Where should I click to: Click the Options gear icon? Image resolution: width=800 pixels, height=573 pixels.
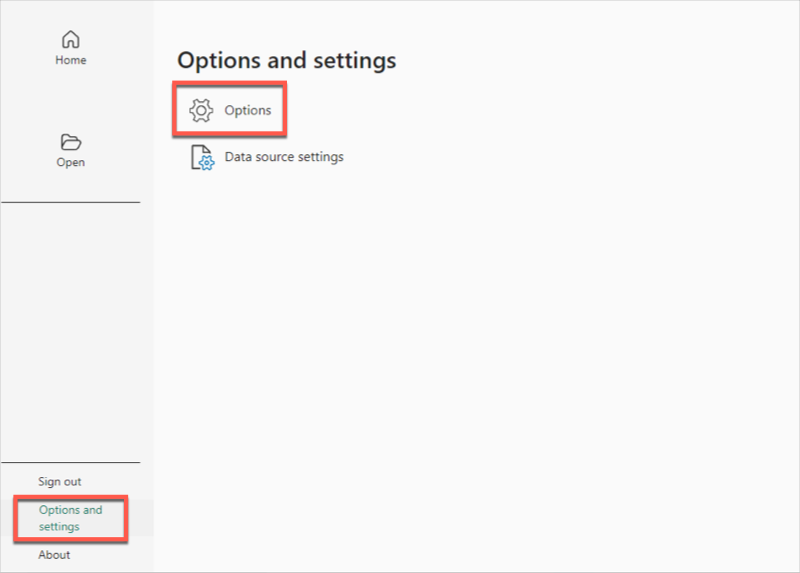tap(201, 110)
